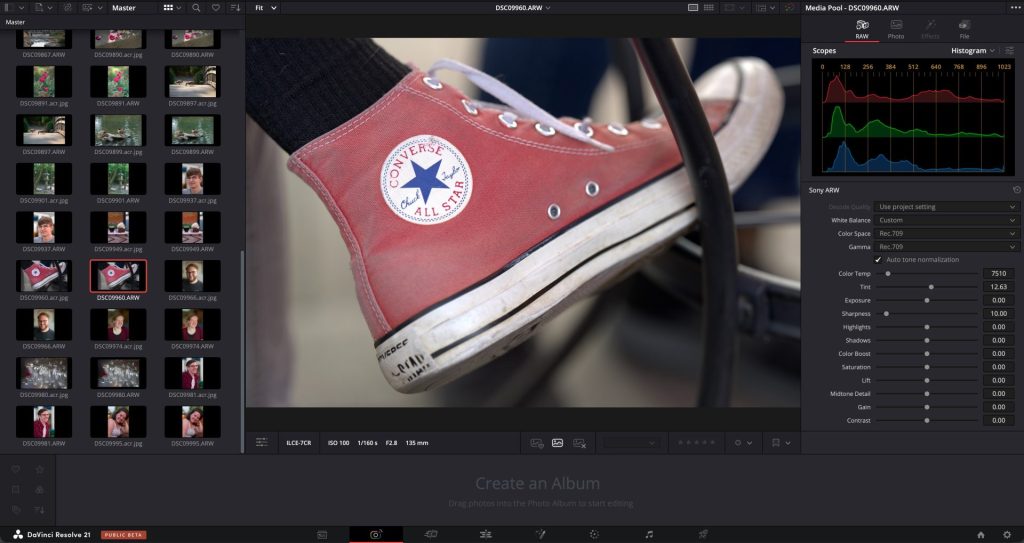This screenshot has width=1024, height=543.
Task: Click the heart favorites filter icon
Action: pos(216,7)
